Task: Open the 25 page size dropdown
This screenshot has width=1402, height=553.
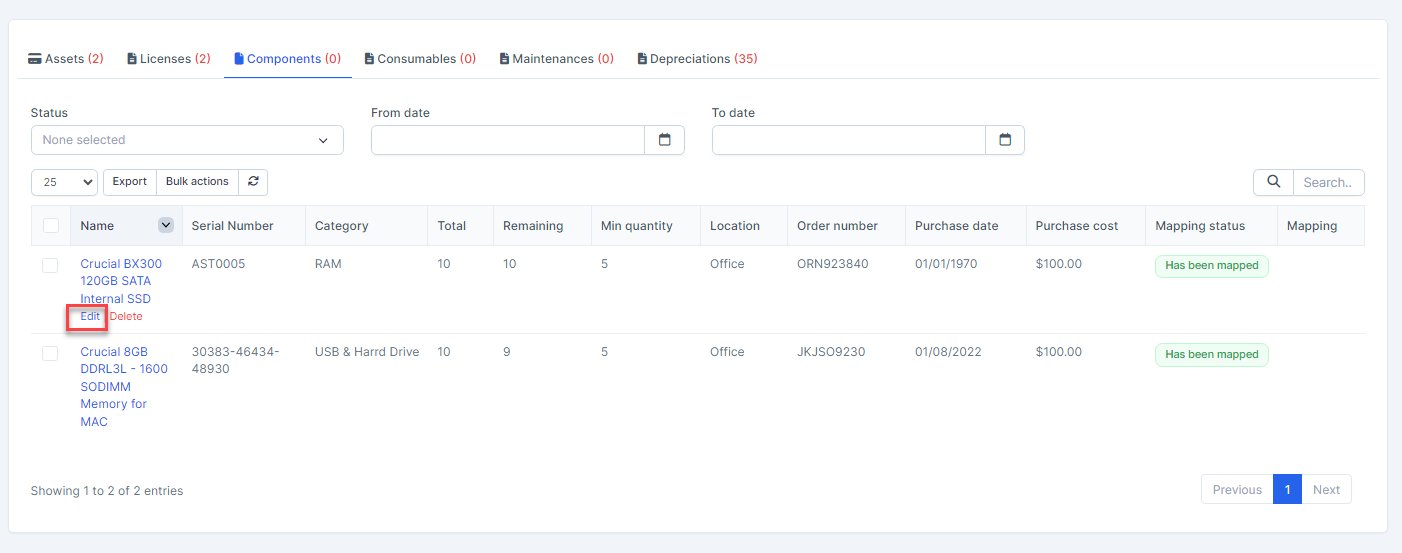Action: tap(64, 182)
